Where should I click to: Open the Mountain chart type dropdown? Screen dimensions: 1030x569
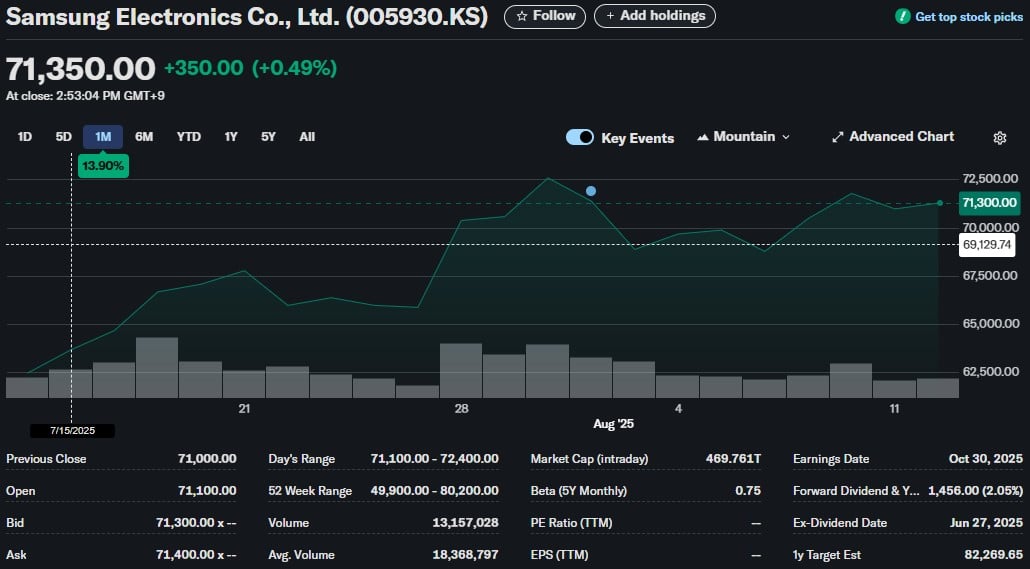pyautogui.click(x=744, y=137)
